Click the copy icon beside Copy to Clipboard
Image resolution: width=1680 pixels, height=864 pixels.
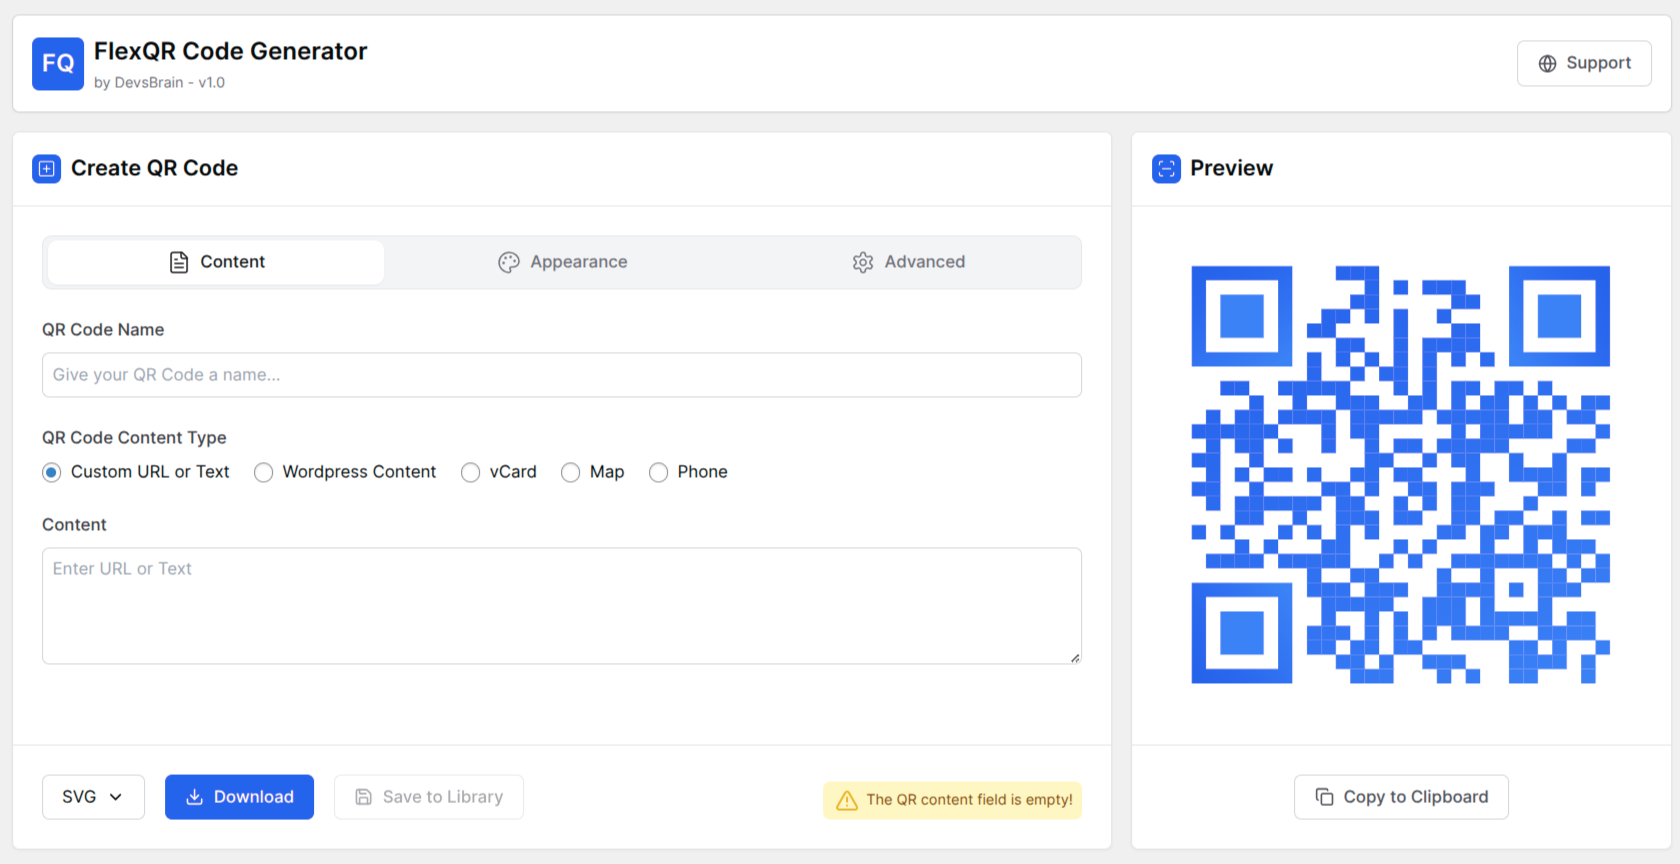point(1324,797)
